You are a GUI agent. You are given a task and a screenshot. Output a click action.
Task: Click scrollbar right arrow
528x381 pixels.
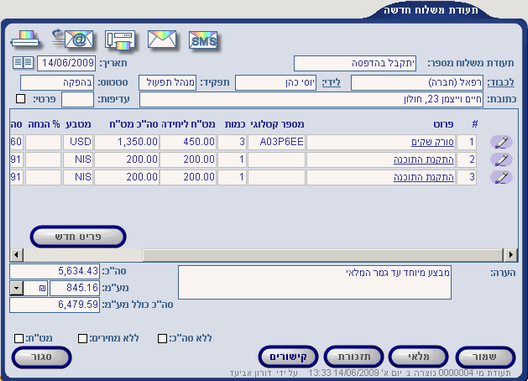point(510,255)
